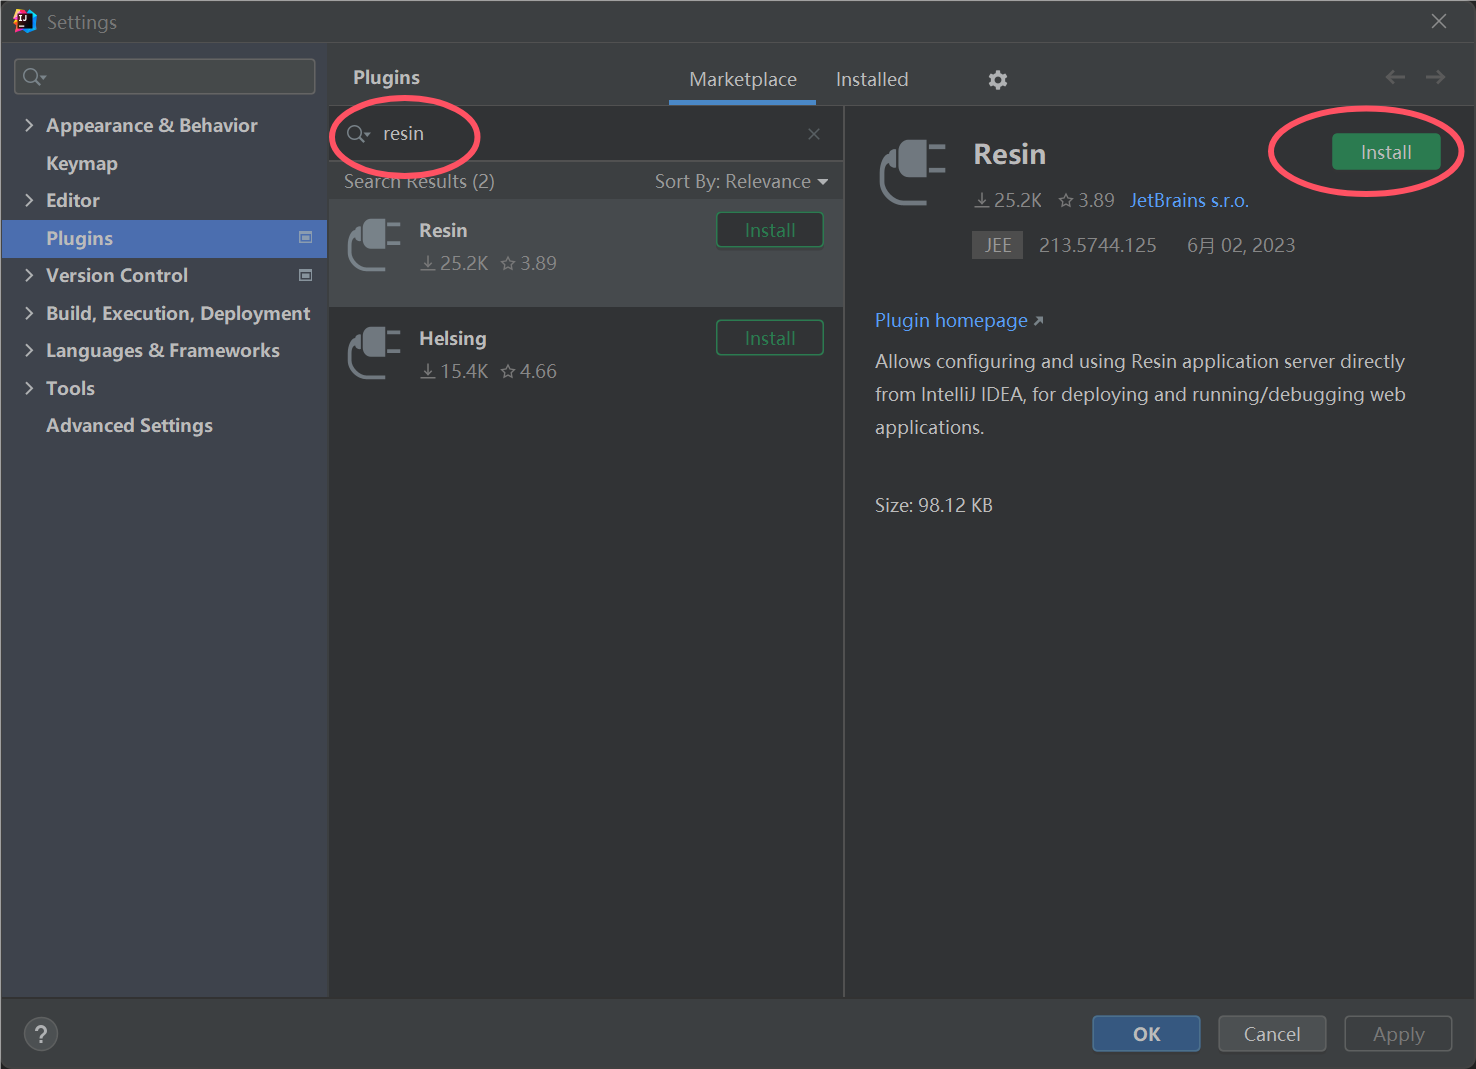Screen dimensions: 1476x1069
Task: Select Keymap in the settings tree
Action: pyautogui.click(x=82, y=163)
